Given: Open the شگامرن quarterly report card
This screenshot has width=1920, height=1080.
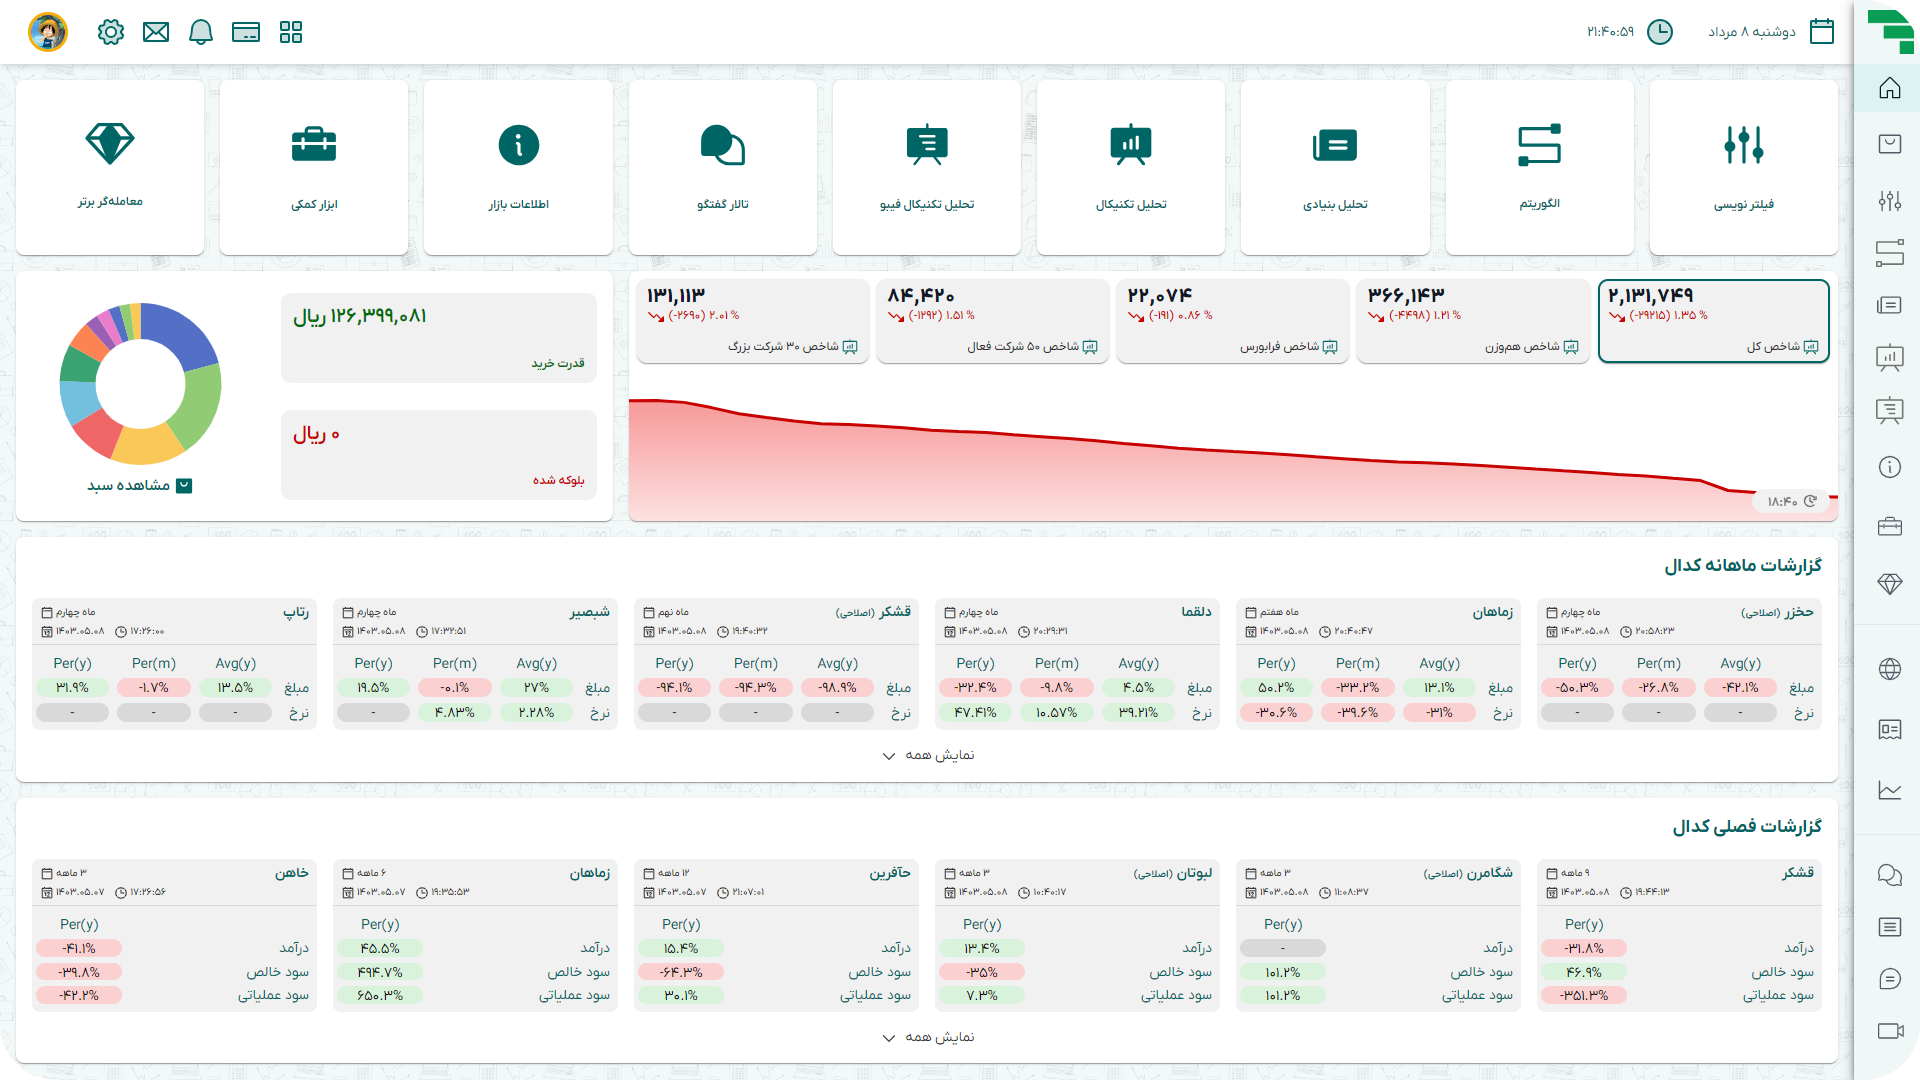Looking at the screenshot, I should (x=1378, y=935).
